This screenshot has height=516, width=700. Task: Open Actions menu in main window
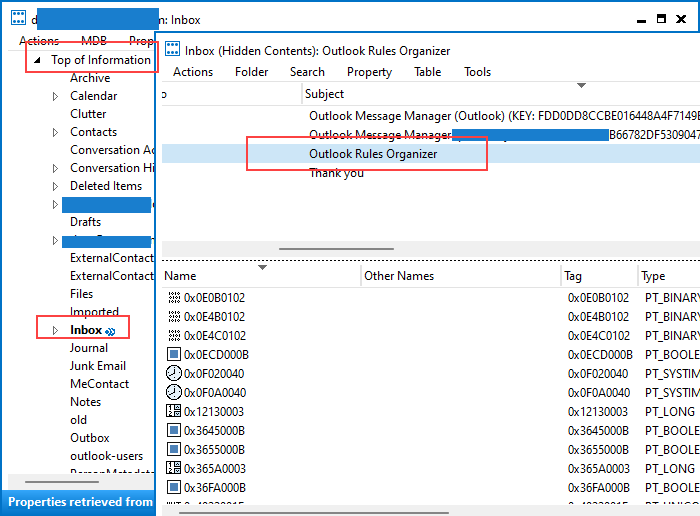[x=39, y=41]
